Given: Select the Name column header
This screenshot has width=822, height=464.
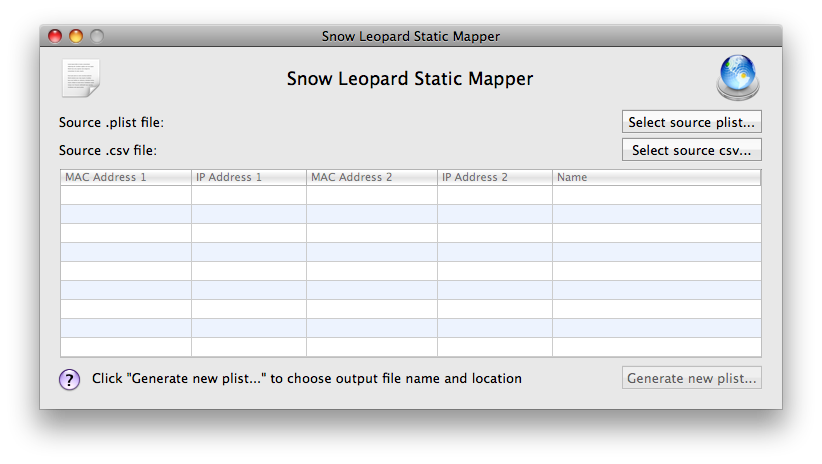Looking at the screenshot, I should pos(656,177).
